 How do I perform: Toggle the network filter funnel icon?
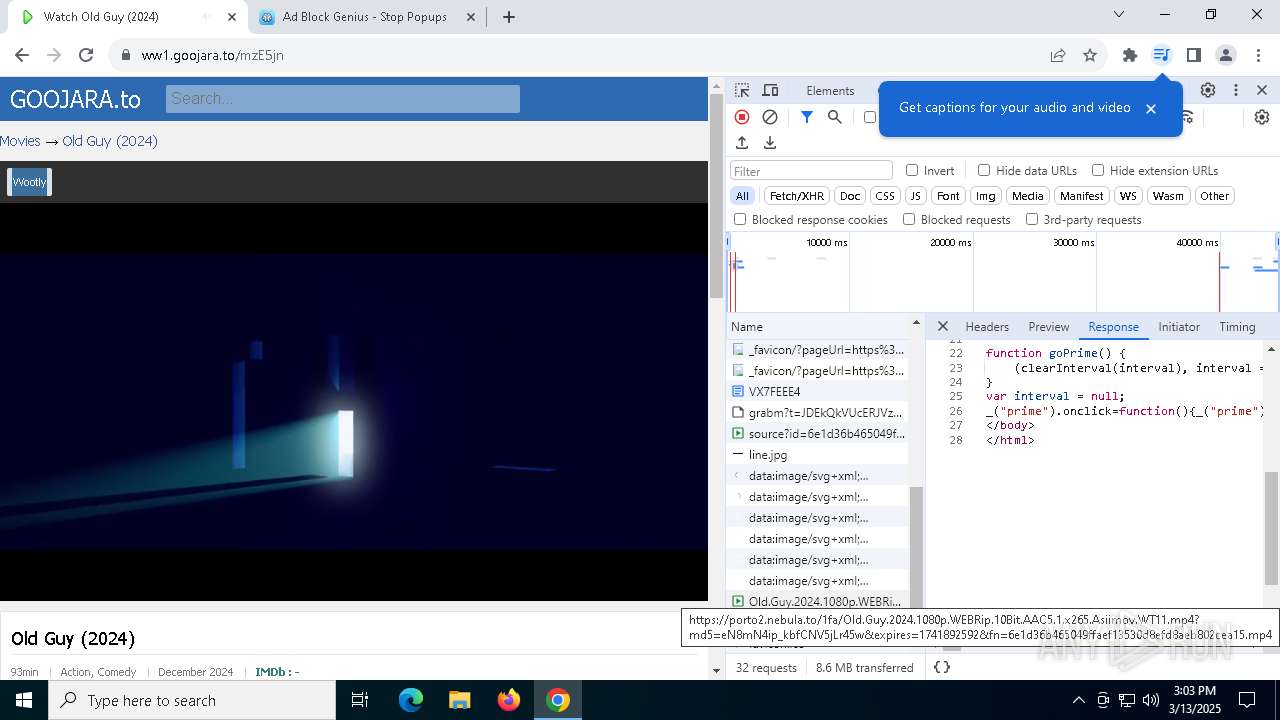click(x=807, y=117)
